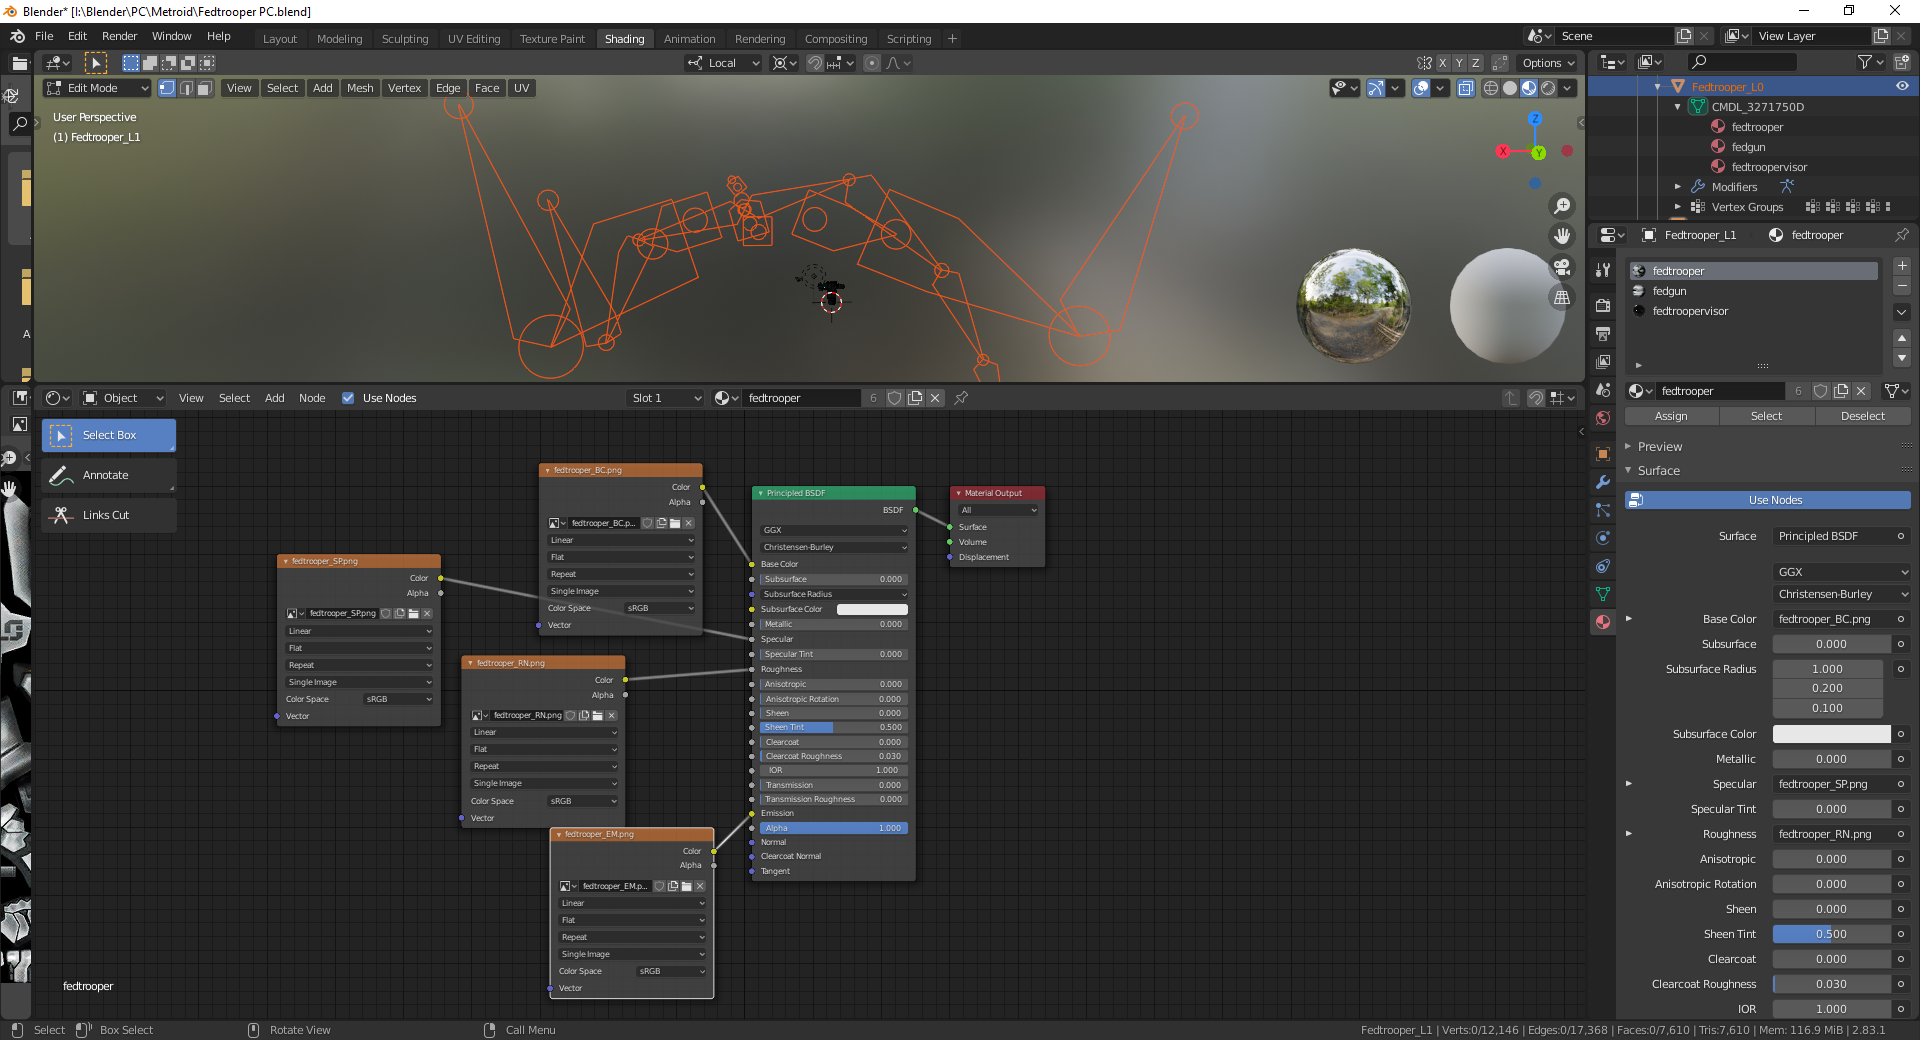Activate the Annotate tool in the node editor

click(109, 475)
